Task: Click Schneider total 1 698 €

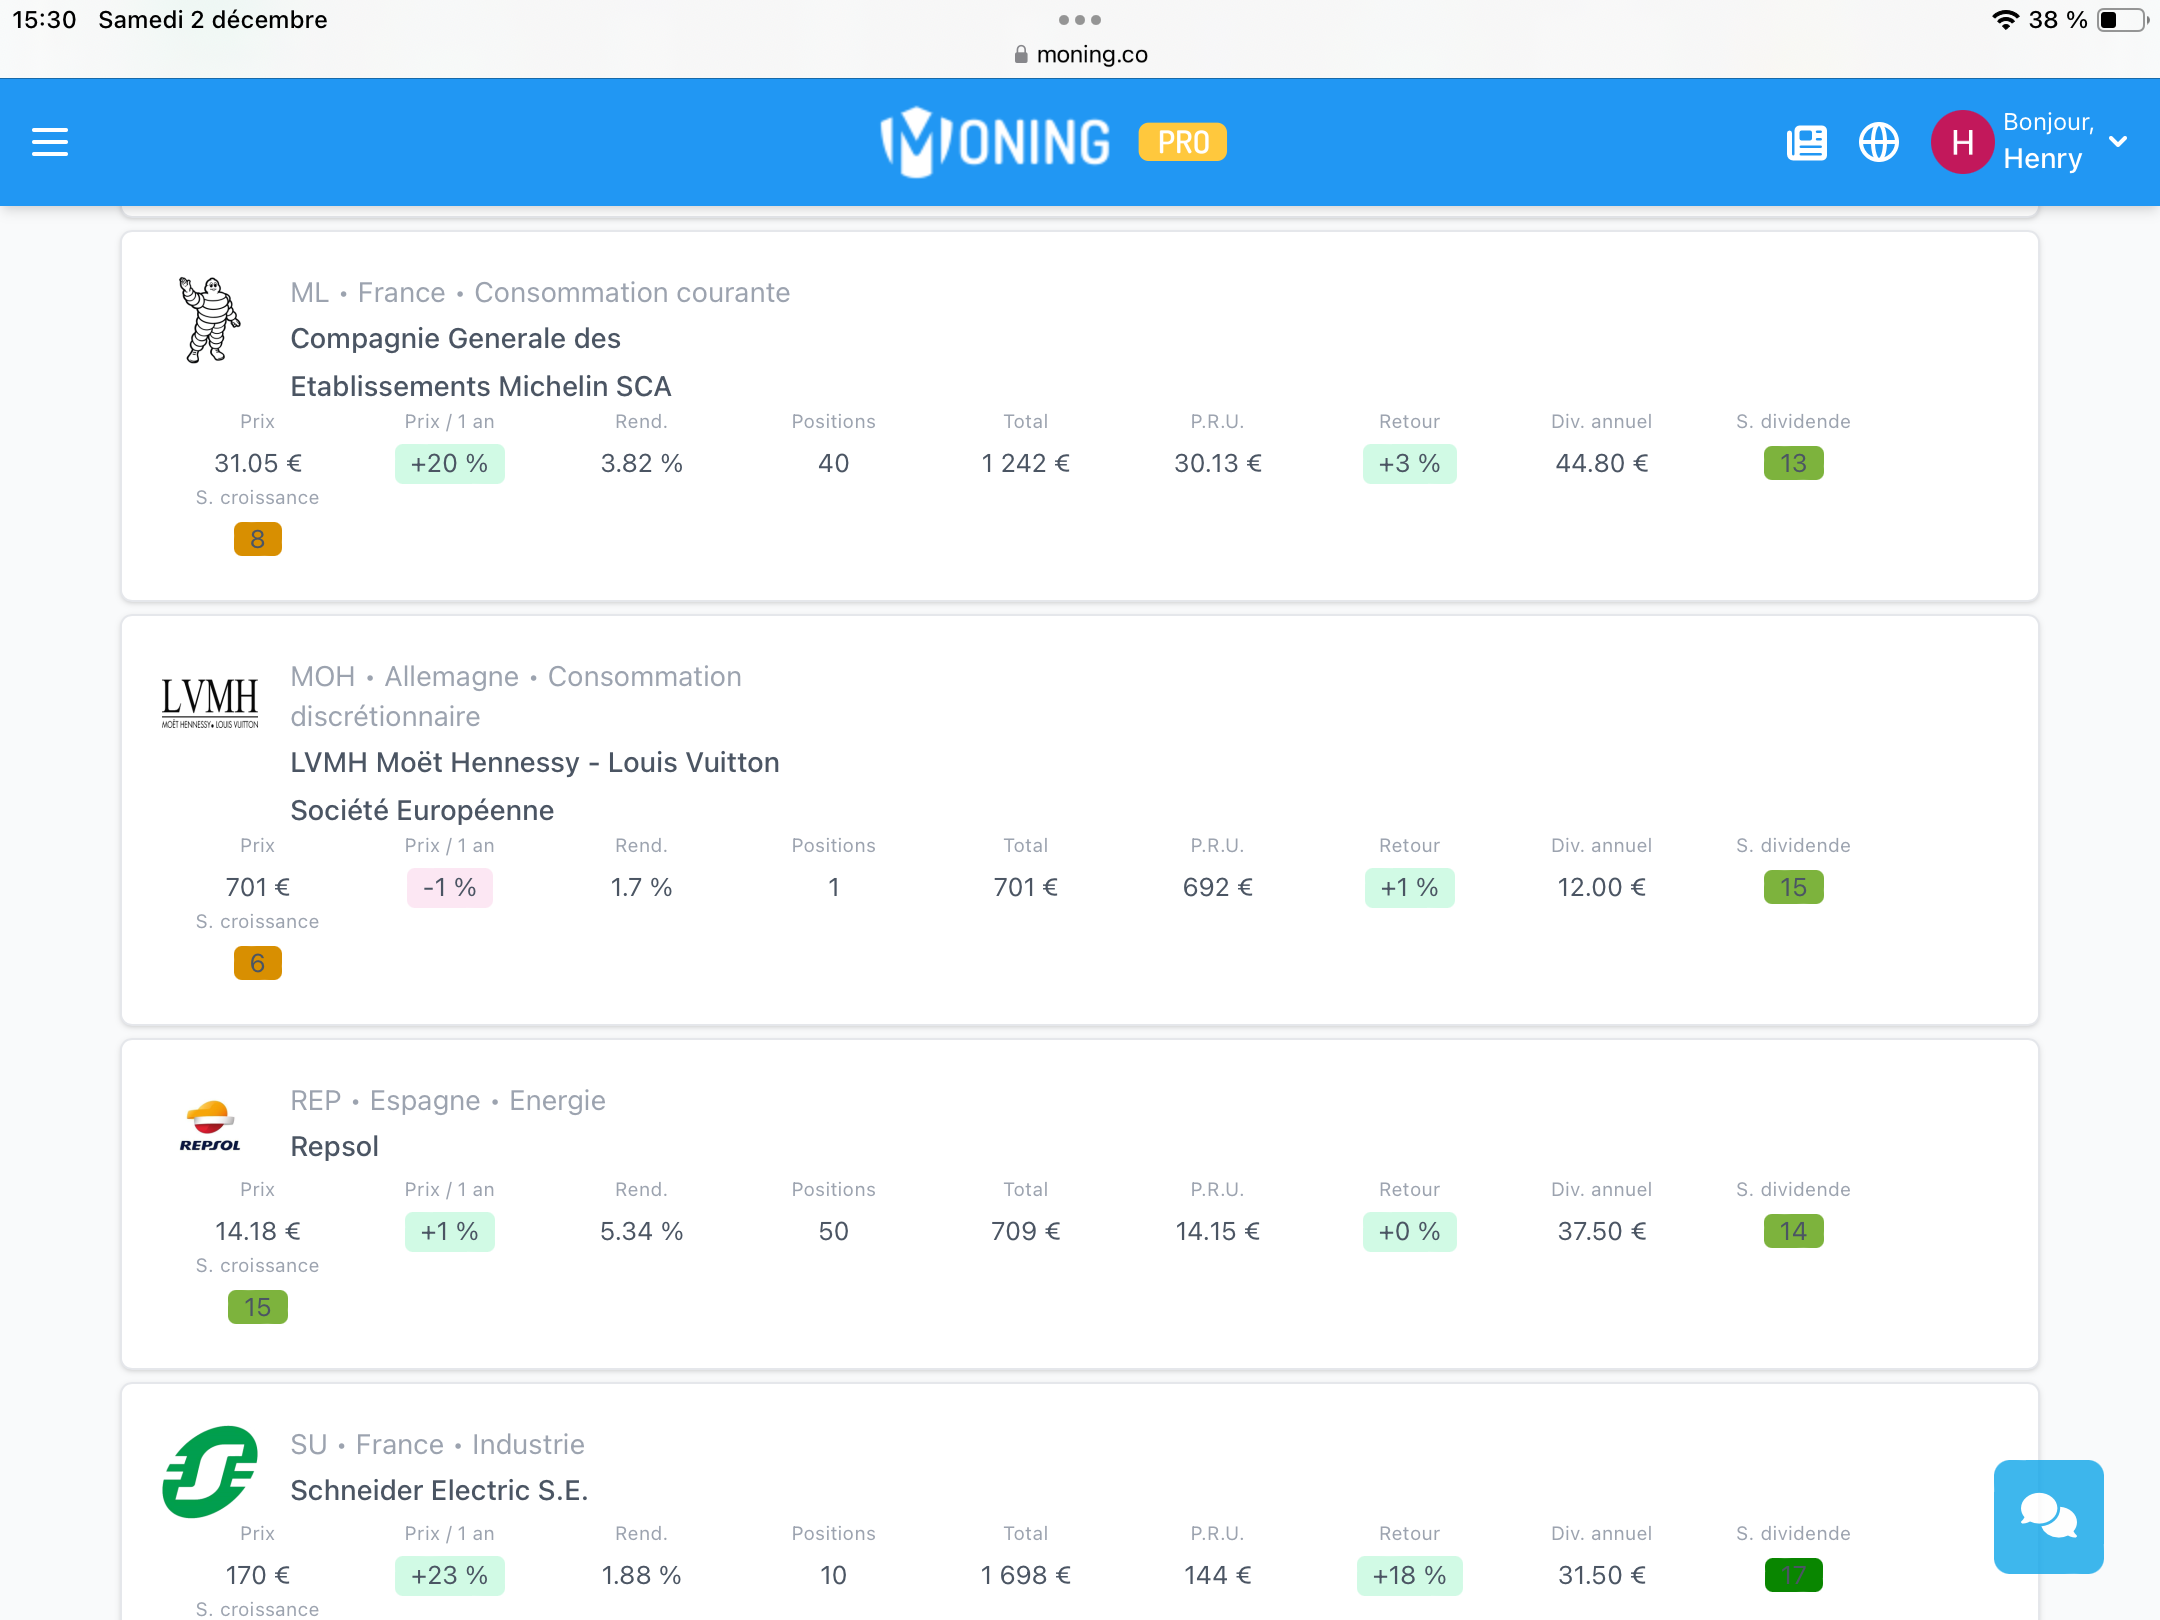Action: pyautogui.click(x=1026, y=1576)
